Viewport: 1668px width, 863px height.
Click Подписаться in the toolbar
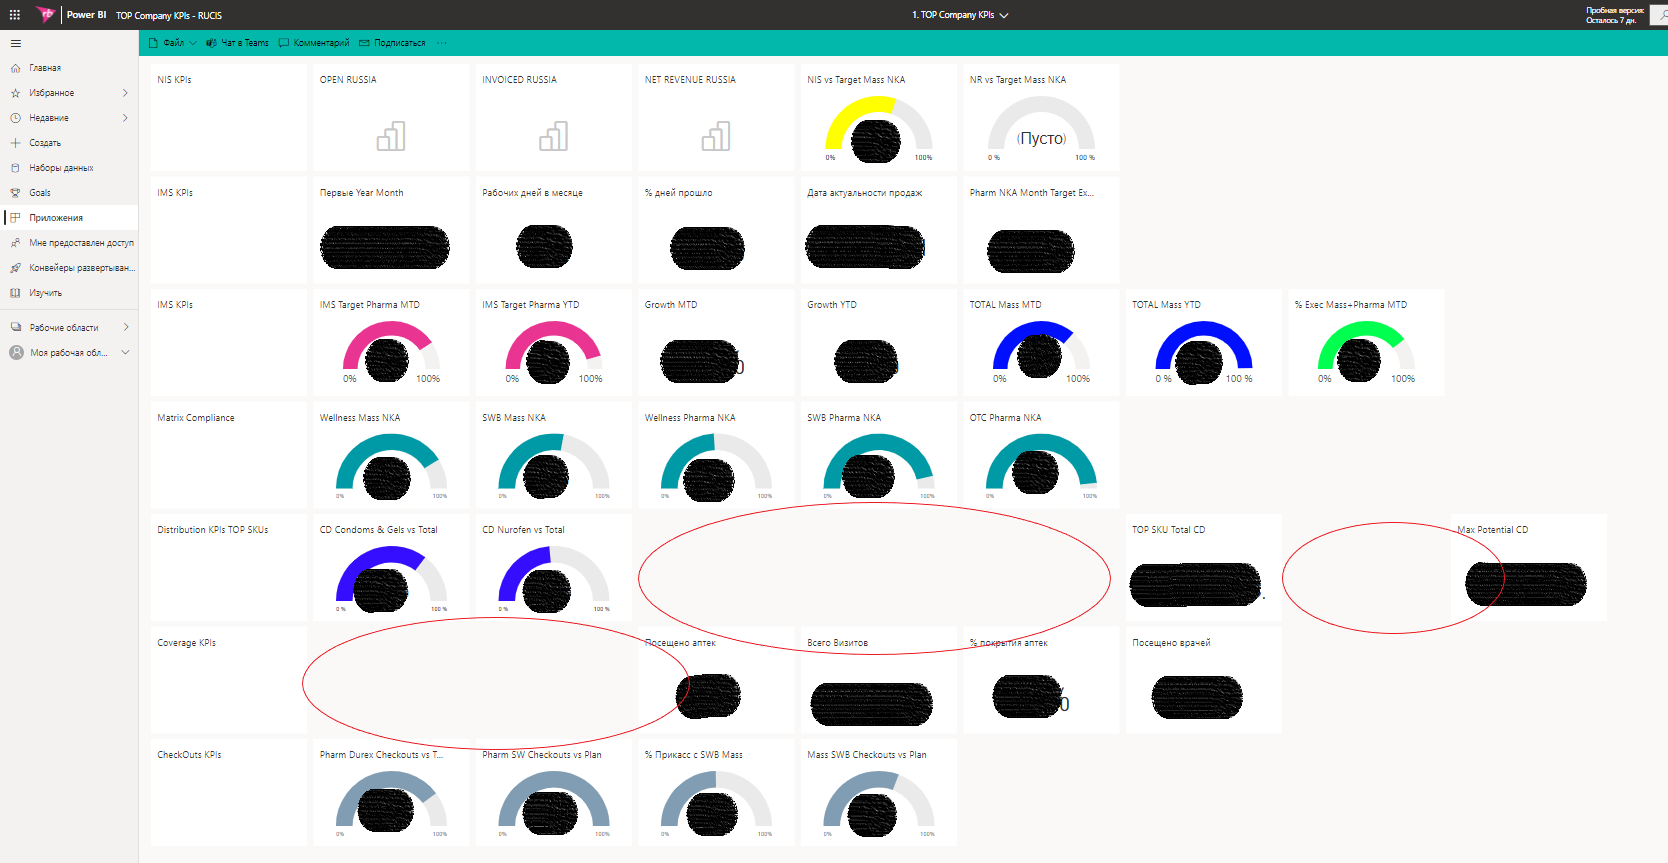[x=392, y=43]
